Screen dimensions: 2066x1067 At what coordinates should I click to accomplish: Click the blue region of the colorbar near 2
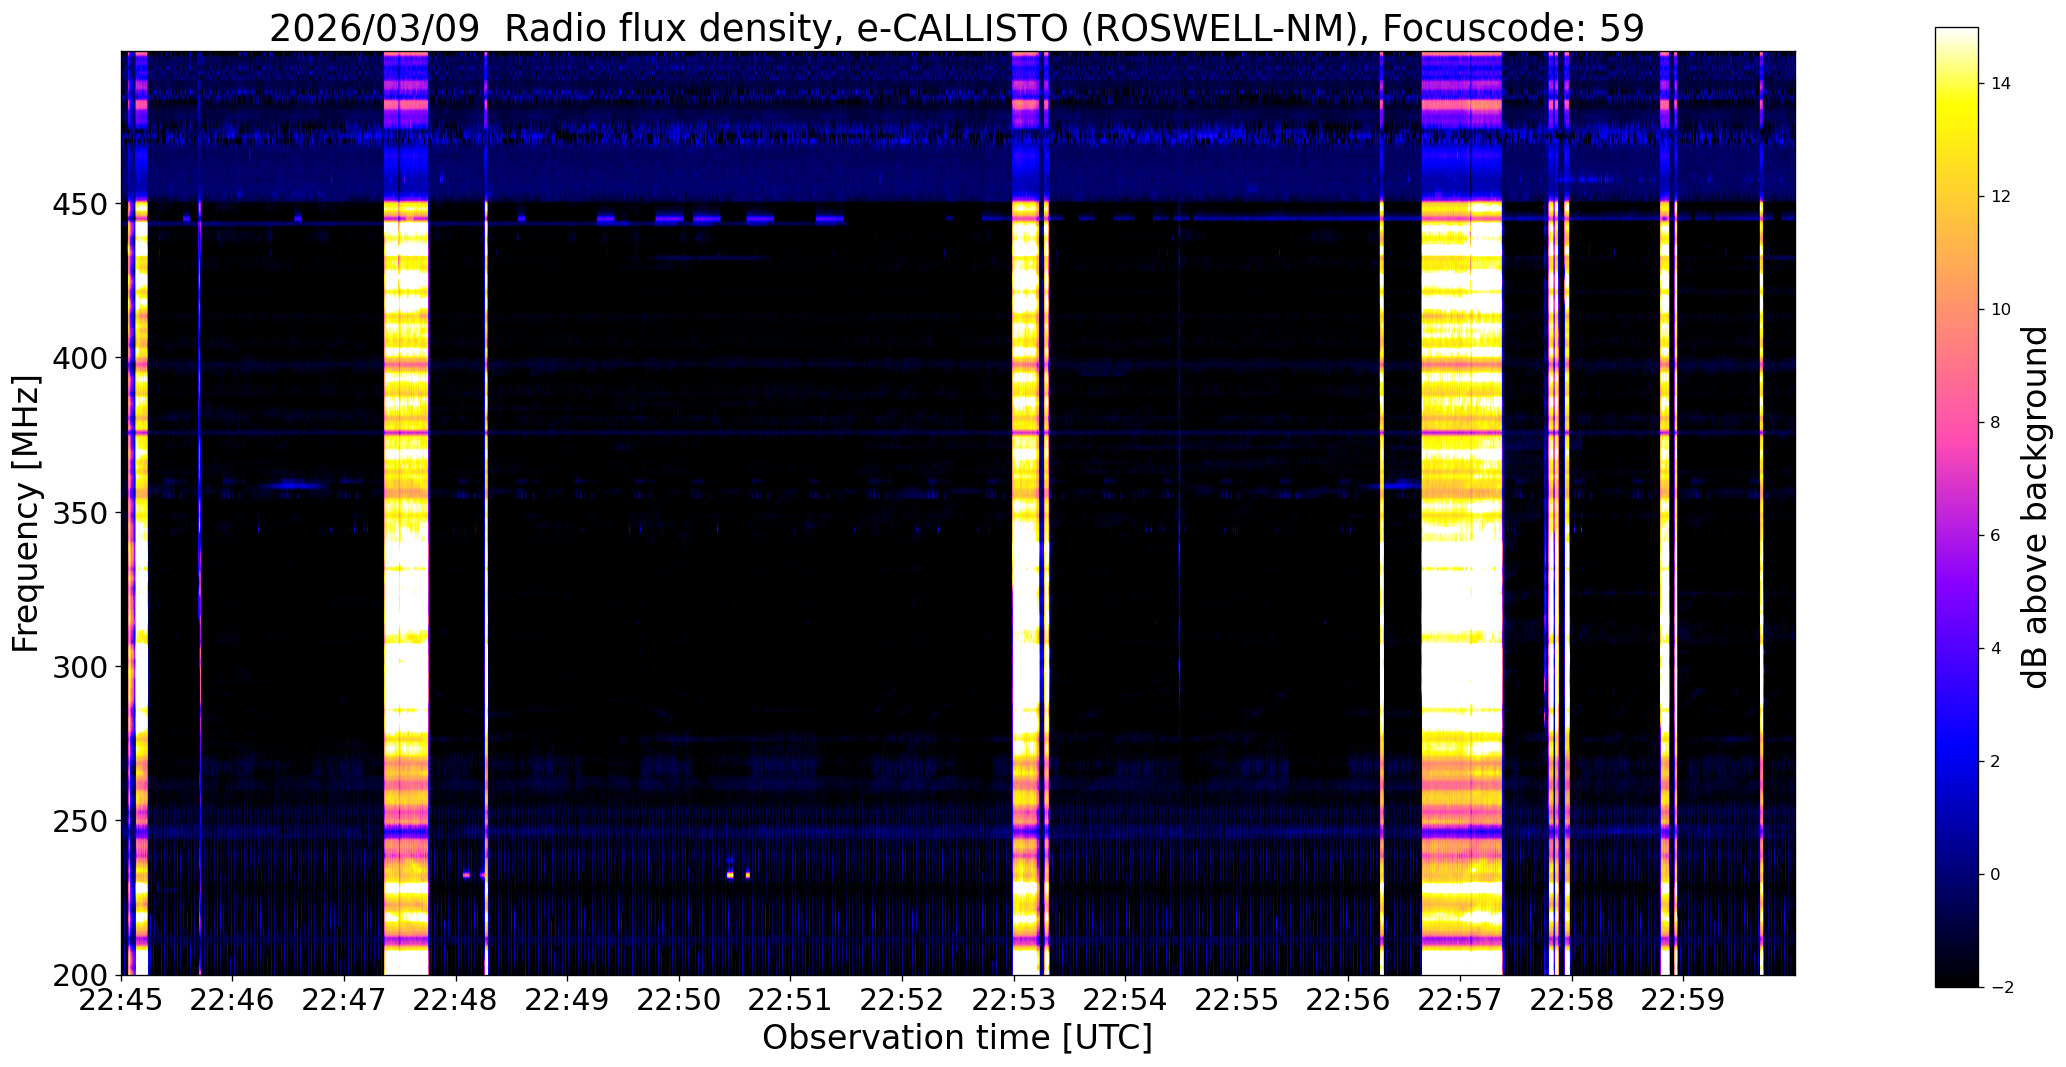(x=1957, y=762)
